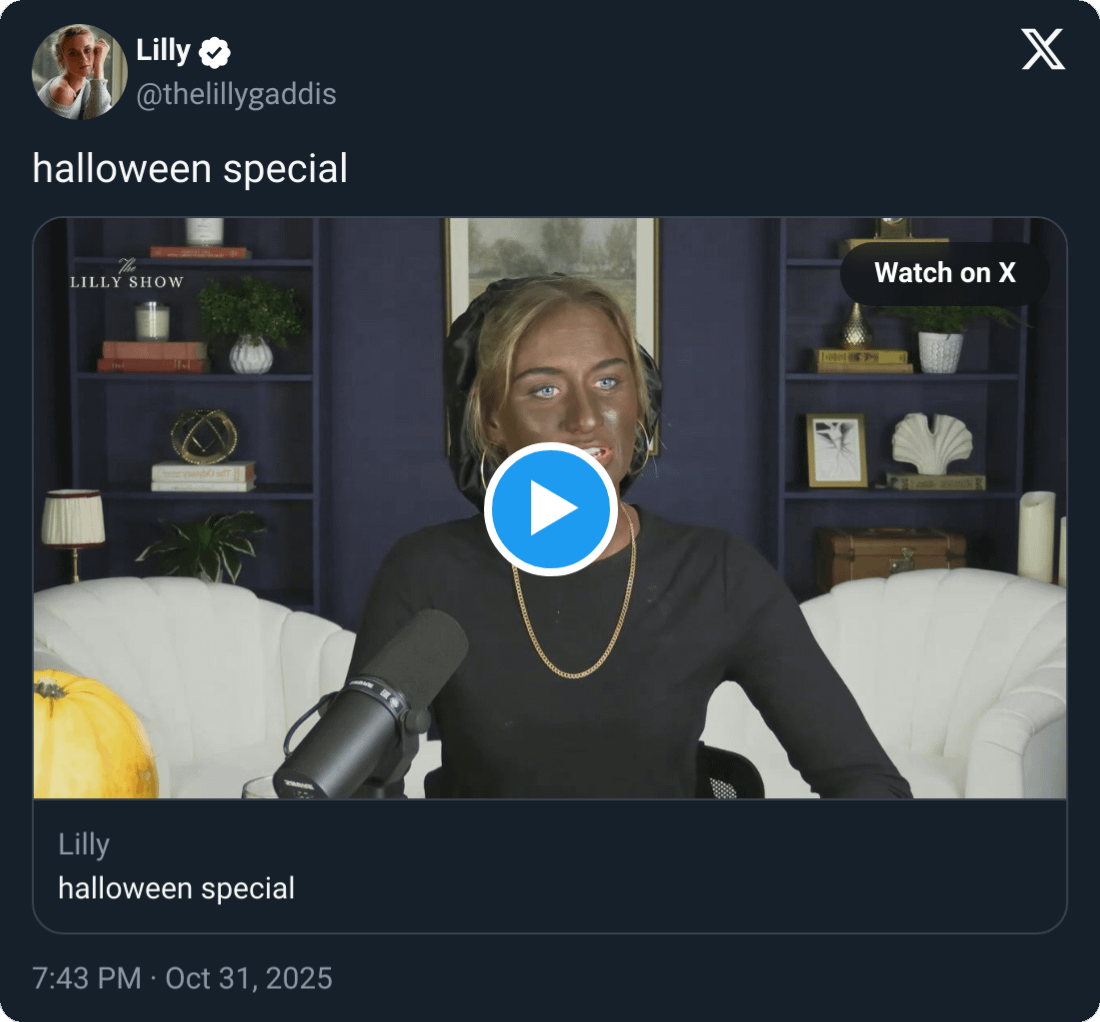This screenshot has height=1022, width=1100.
Task: Click the halloween special caption under video card
Action: [x=176, y=888]
